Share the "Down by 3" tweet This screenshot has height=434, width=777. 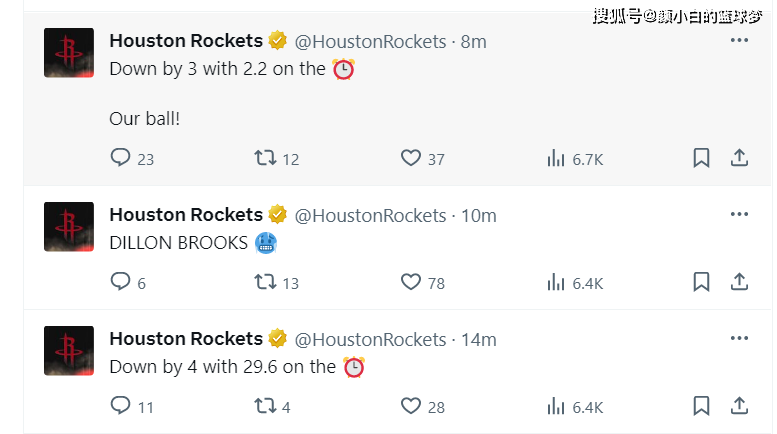coord(739,158)
